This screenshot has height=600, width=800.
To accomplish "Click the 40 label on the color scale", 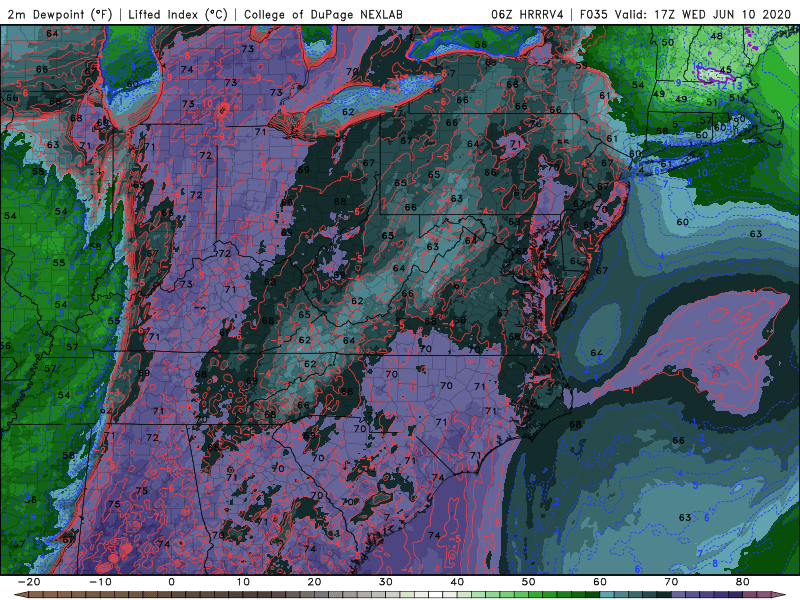I will click(457, 582).
